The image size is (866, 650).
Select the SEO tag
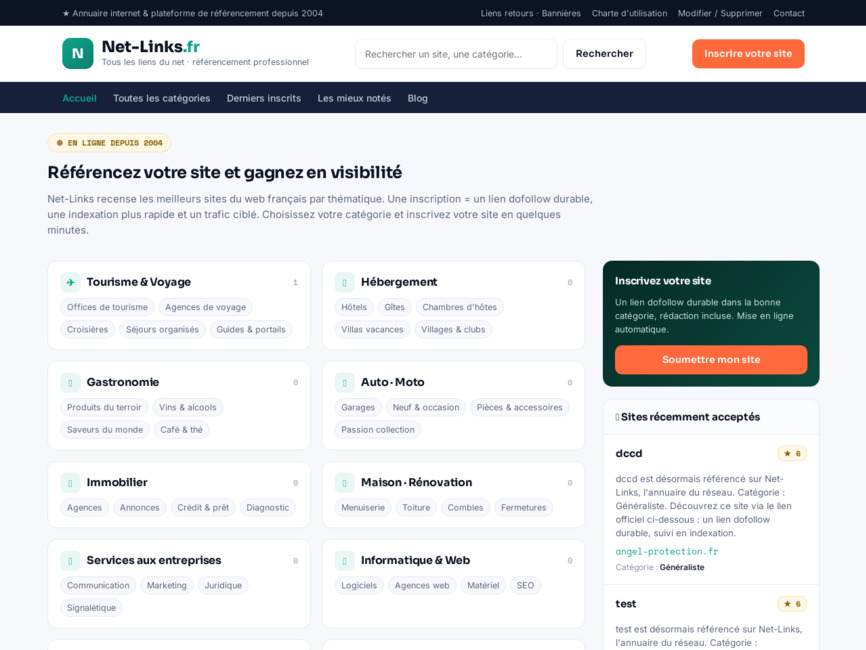525,585
